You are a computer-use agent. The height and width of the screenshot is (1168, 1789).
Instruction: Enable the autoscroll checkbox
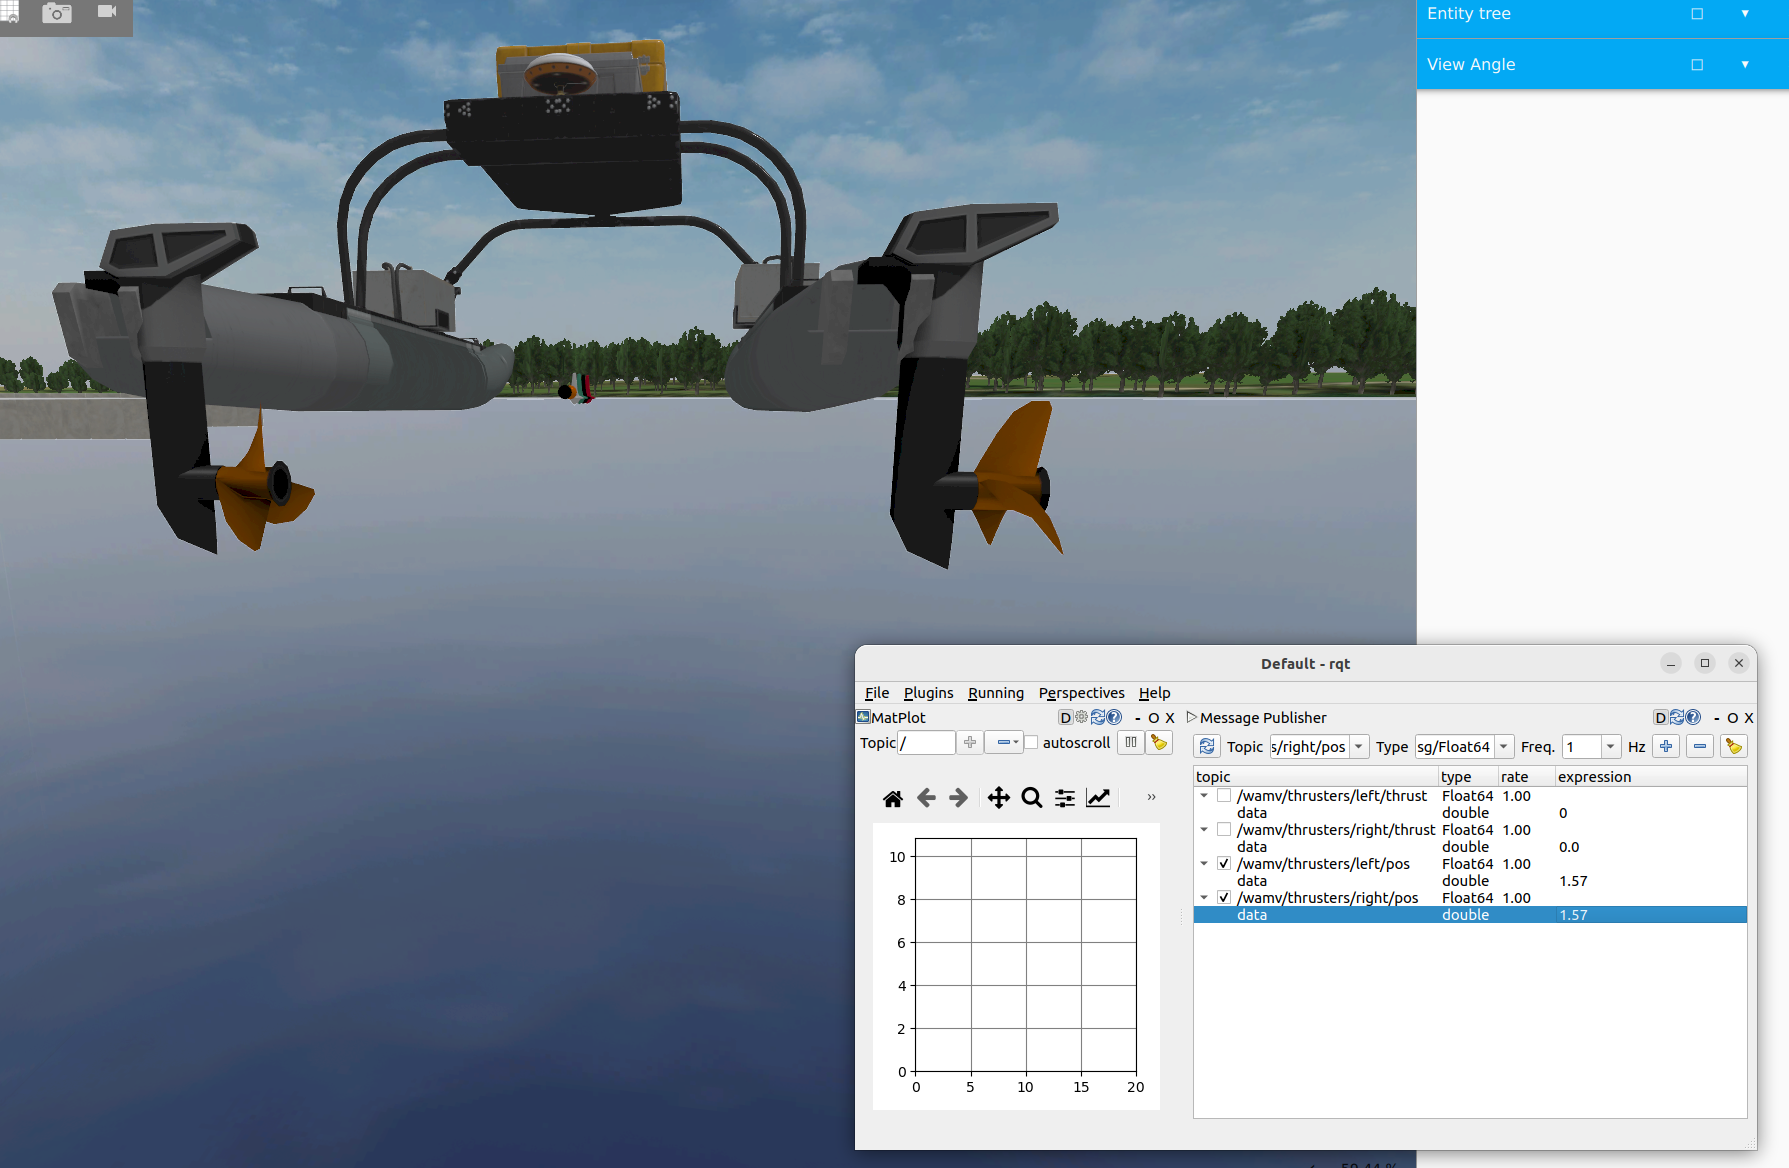[1031, 743]
